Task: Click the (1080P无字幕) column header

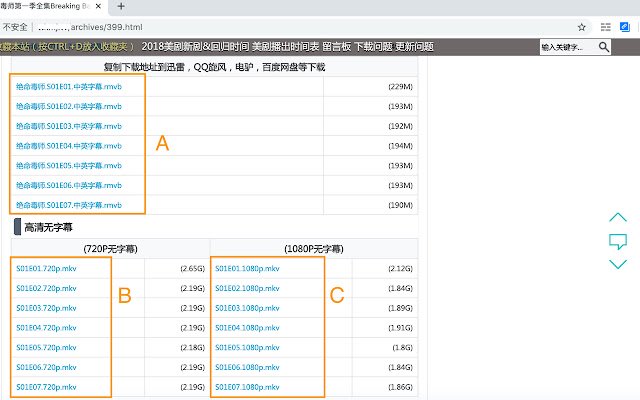Action: (x=314, y=249)
